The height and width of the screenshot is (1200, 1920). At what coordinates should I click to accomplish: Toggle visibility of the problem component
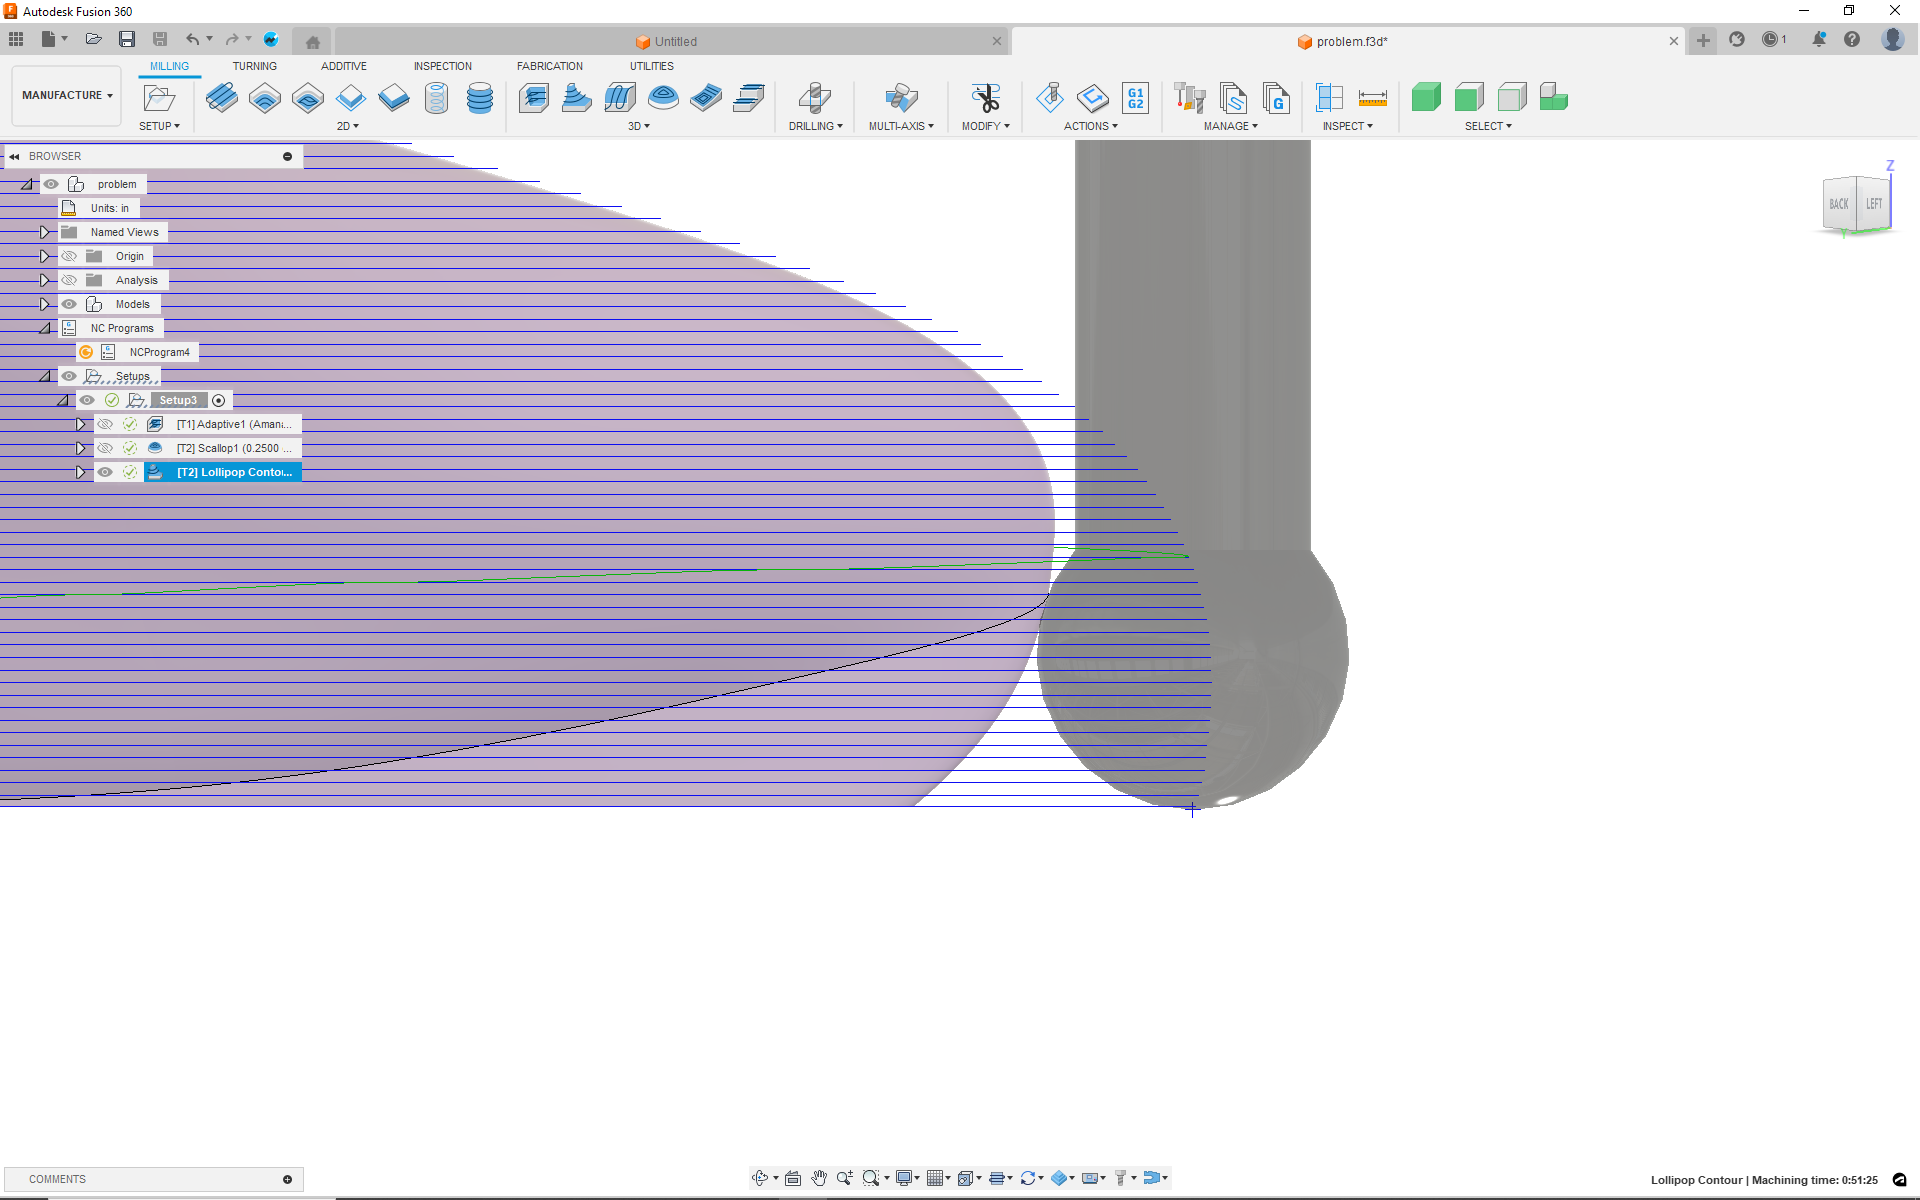click(x=51, y=184)
